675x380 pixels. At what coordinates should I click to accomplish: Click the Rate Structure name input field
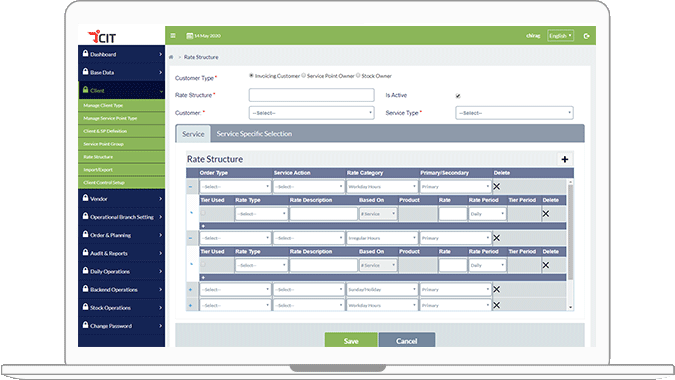click(x=311, y=95)
